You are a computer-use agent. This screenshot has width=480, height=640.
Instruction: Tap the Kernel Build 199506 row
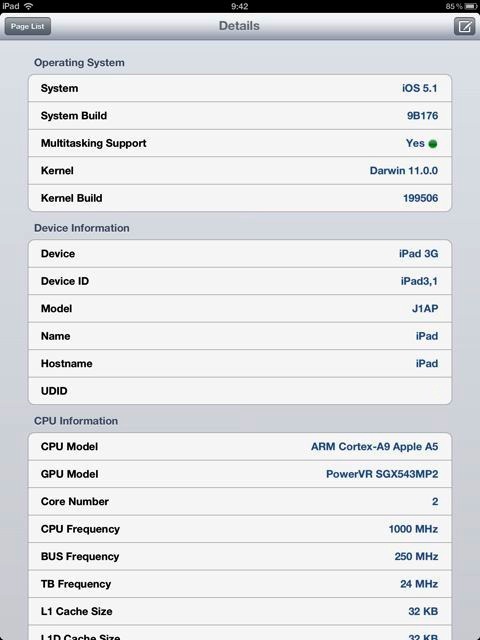click(240, 198)
